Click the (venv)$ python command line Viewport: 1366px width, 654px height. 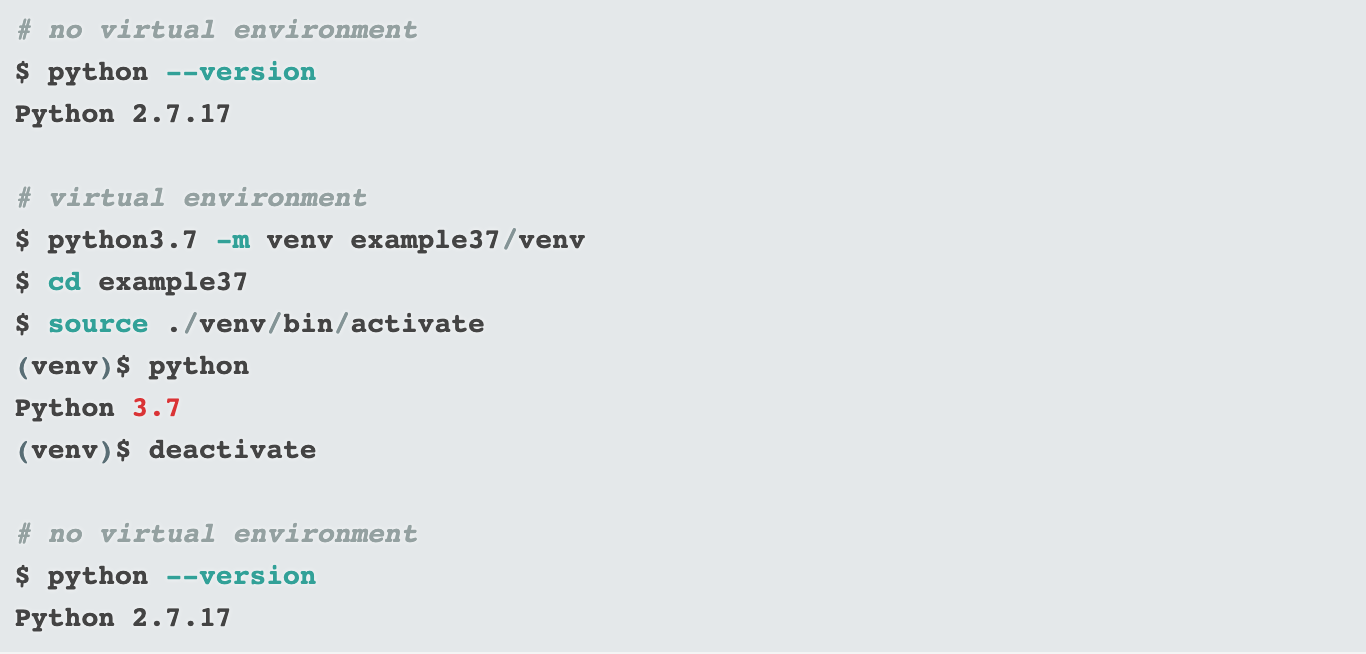pos(132,366)
